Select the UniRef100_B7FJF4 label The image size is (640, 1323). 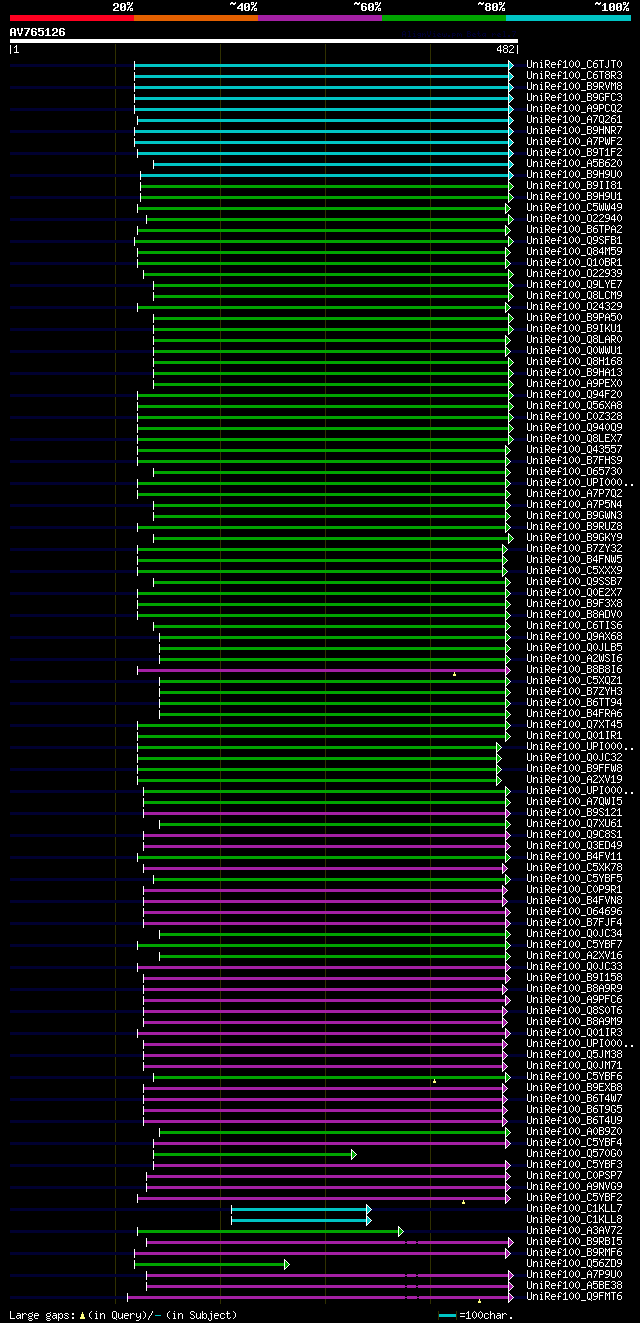575,923
